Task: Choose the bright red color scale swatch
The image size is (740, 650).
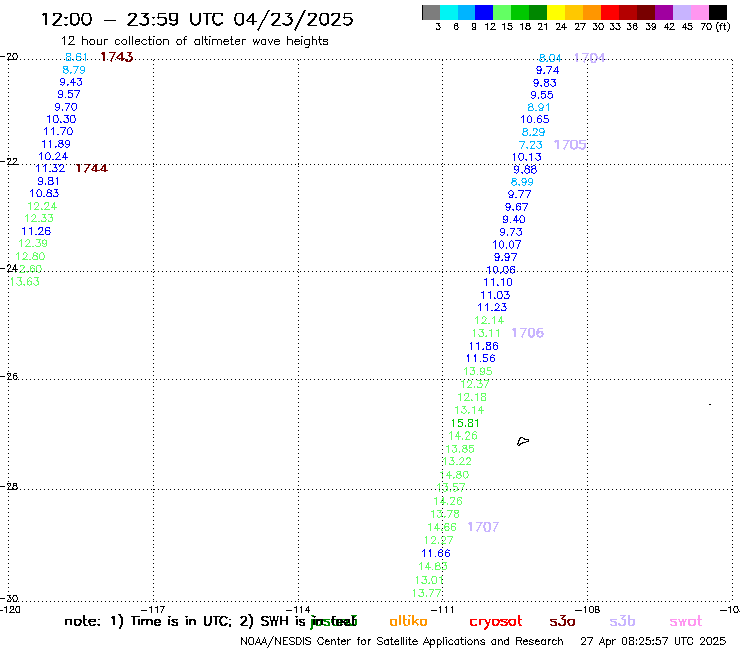Action: click(610, 12)
